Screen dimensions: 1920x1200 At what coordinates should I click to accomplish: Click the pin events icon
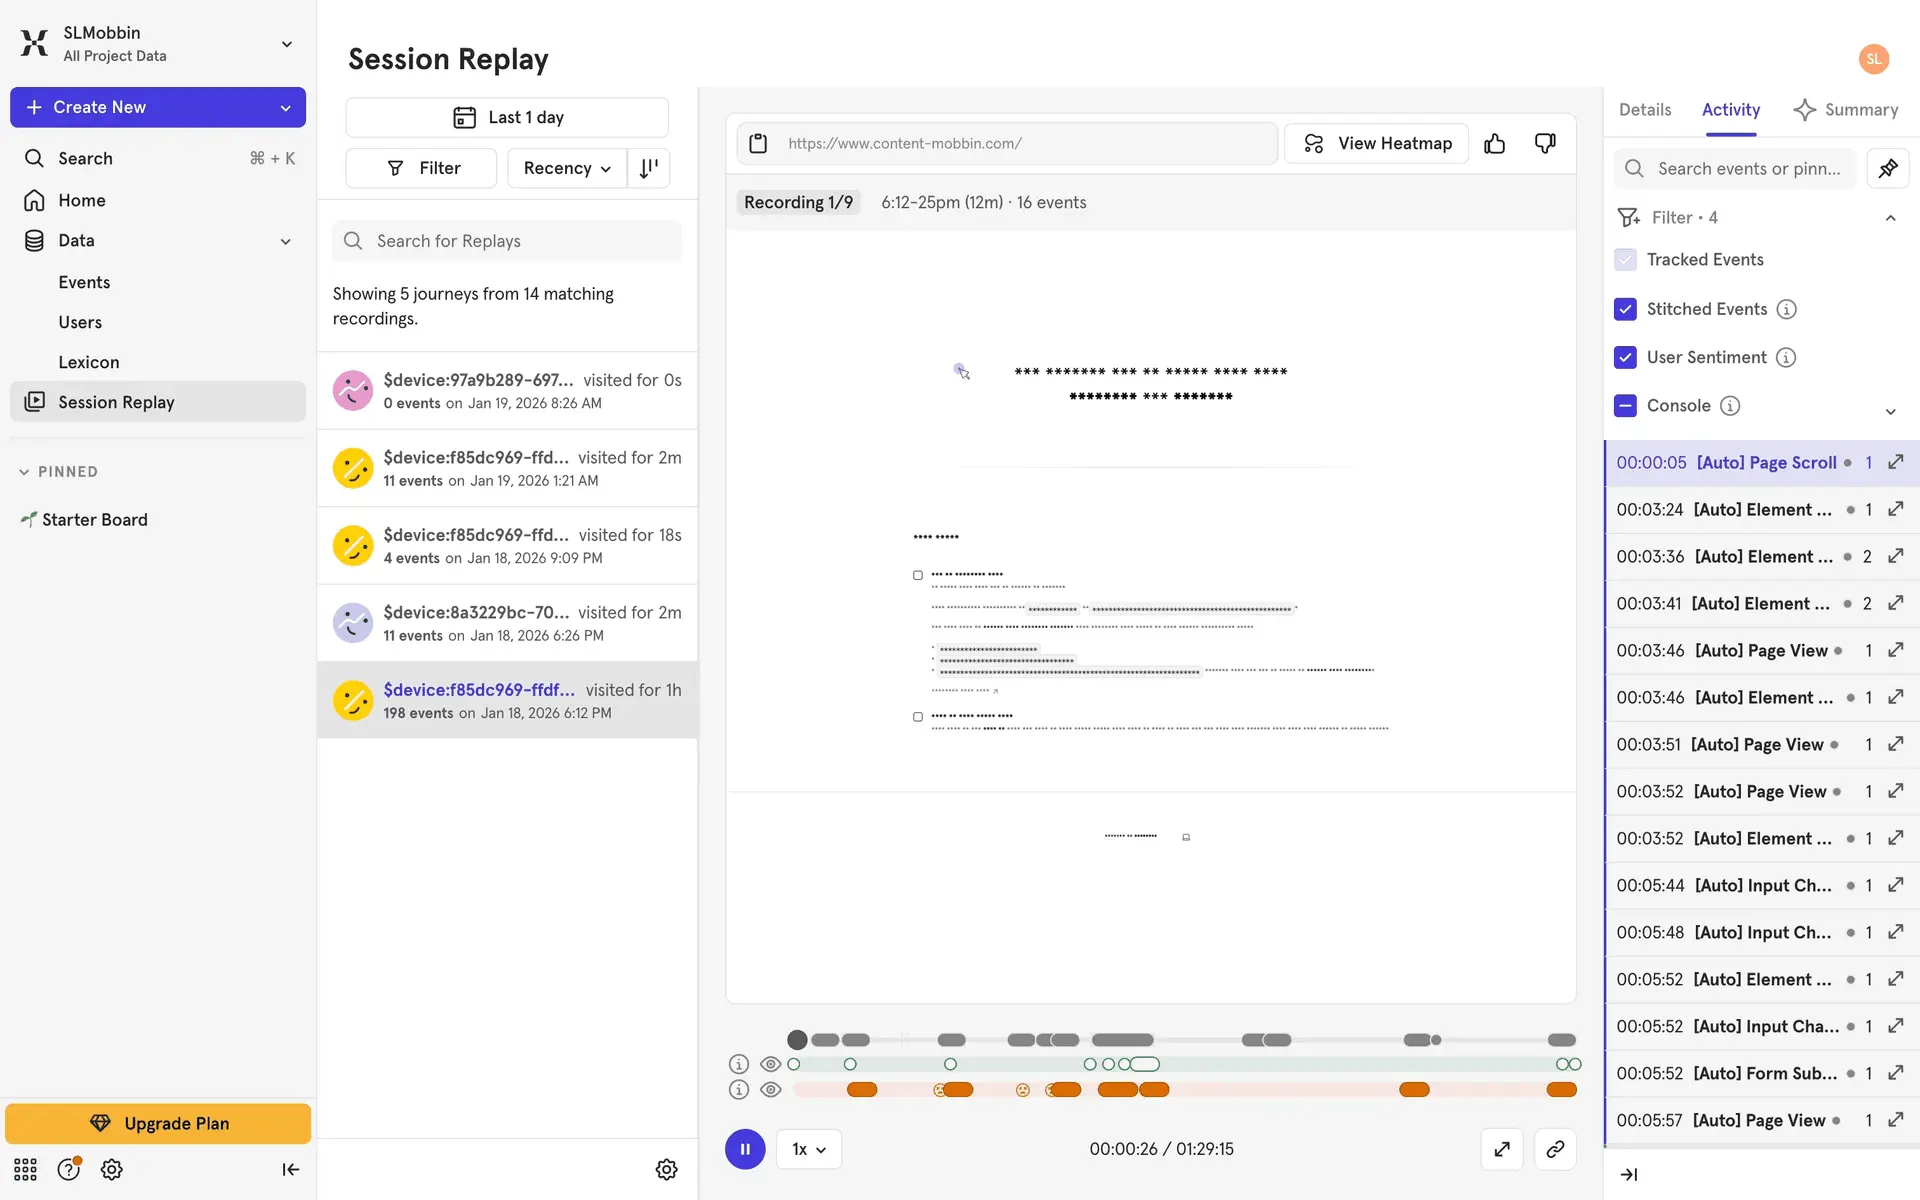pos(1887,169)
